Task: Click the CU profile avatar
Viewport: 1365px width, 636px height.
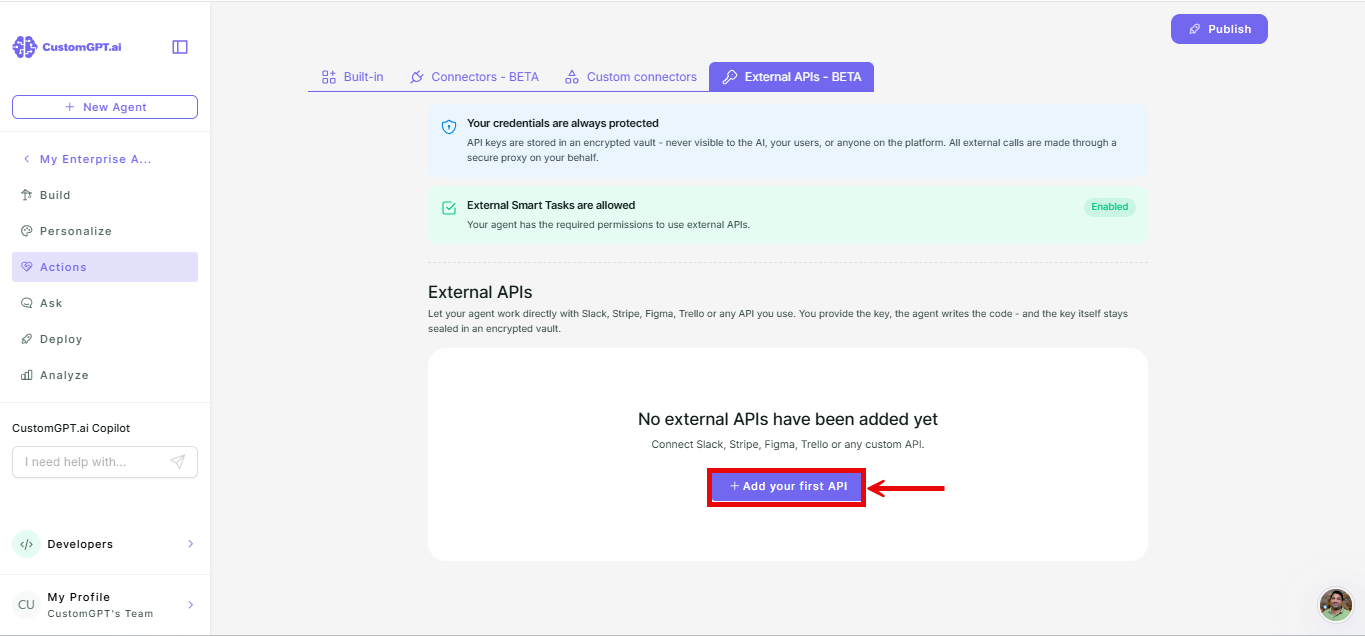Action: 26,605
